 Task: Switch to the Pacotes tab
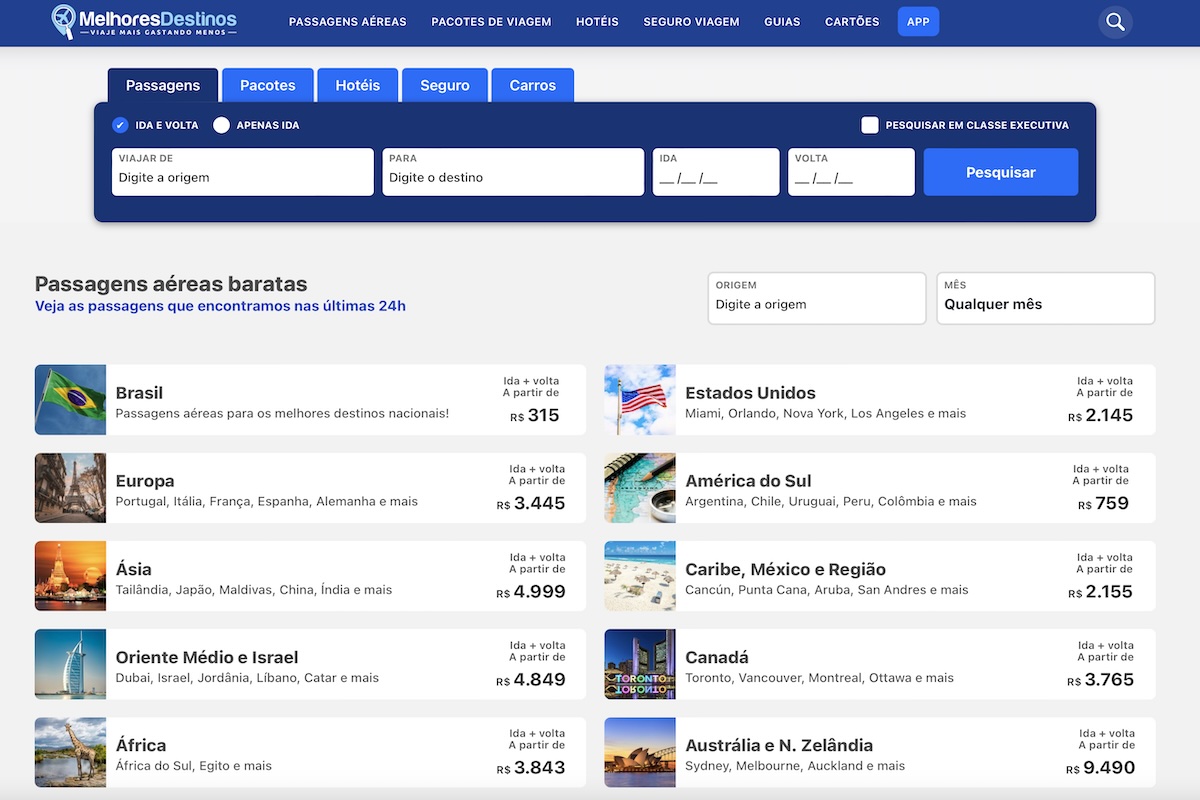pos(267,85)
